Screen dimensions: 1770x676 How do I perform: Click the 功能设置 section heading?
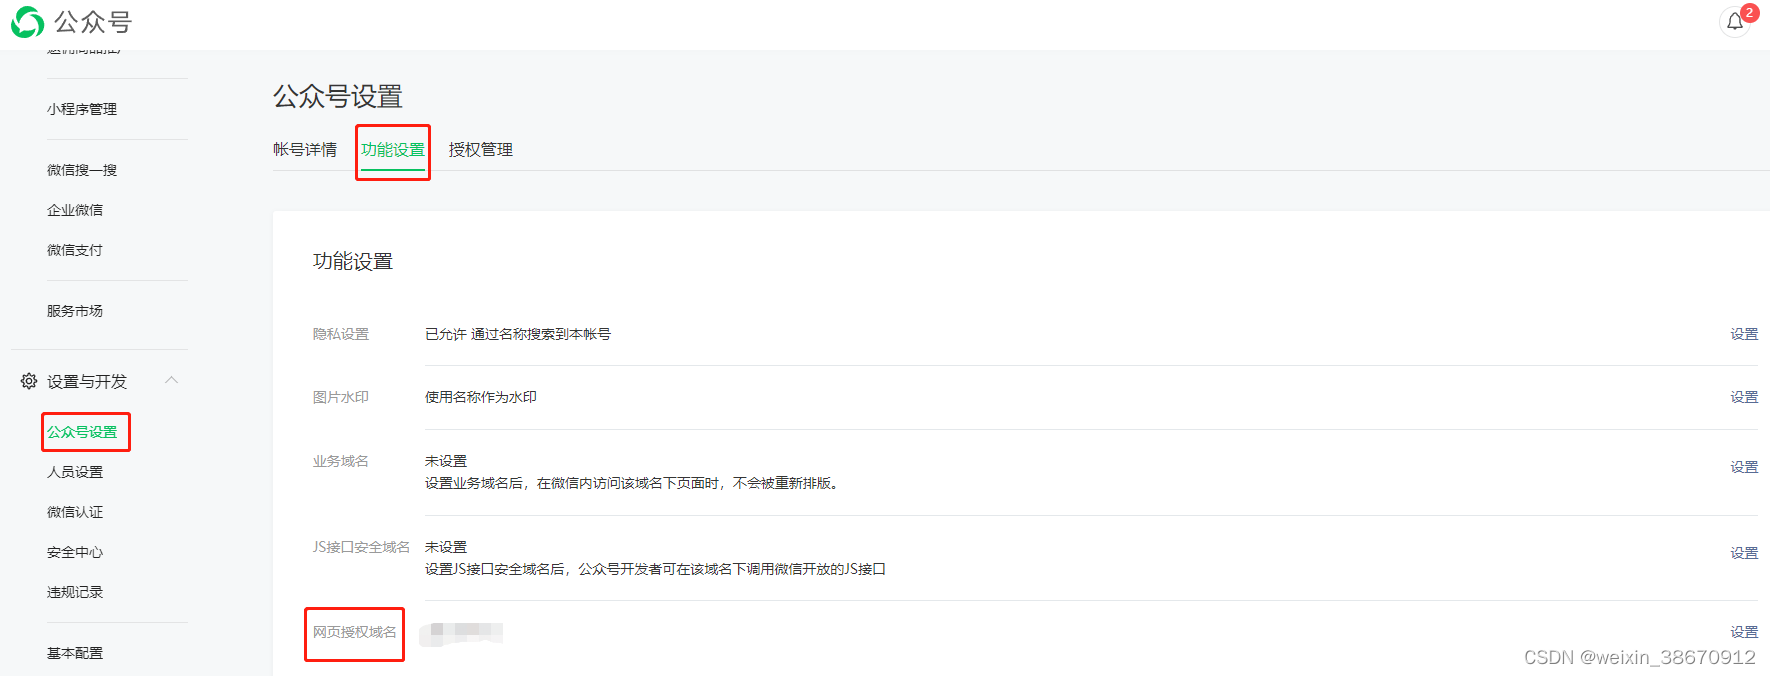coord(353,262)
